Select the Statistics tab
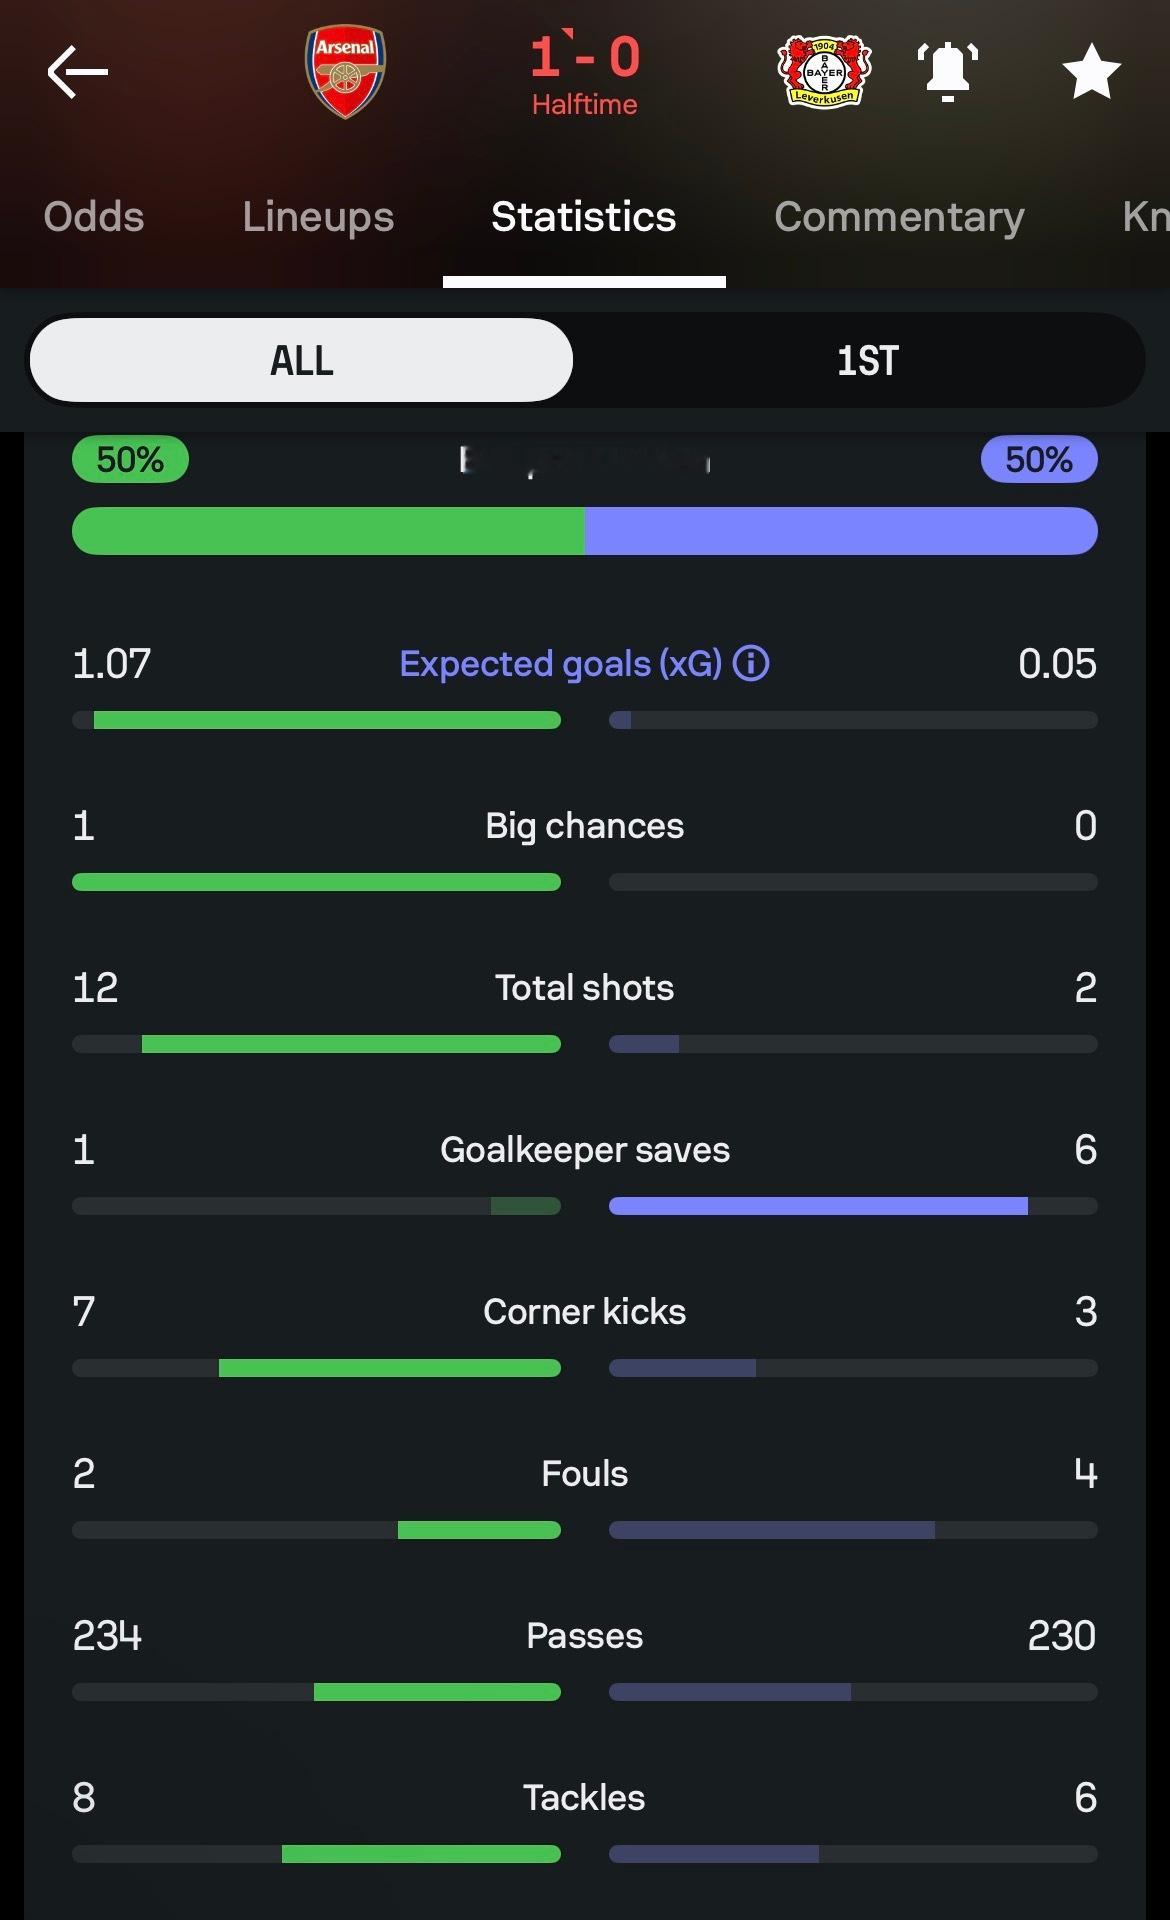 click(584, 217)
